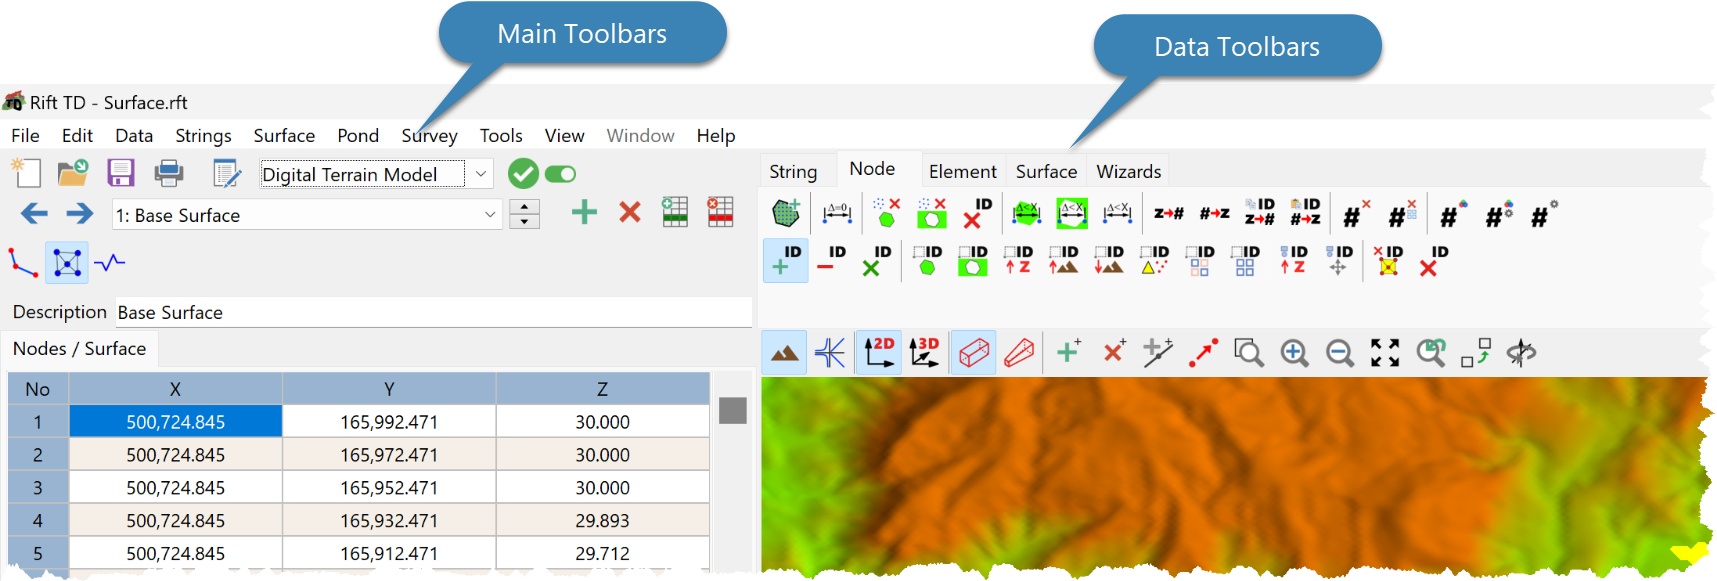This screenshot has height=581, width=1717.
Task: Click the Open folder icon
Action: [72, 173]
